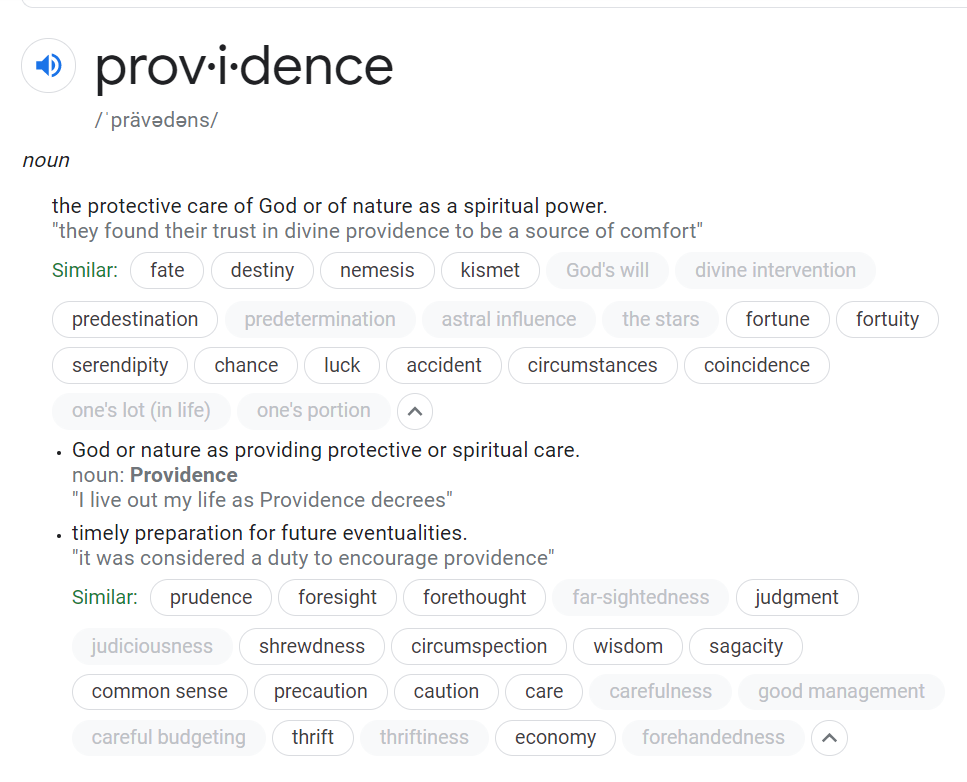Screen dimensions: 967x782
Task: Select the 'foresight' chip
Action: click(x=337, y=597)
